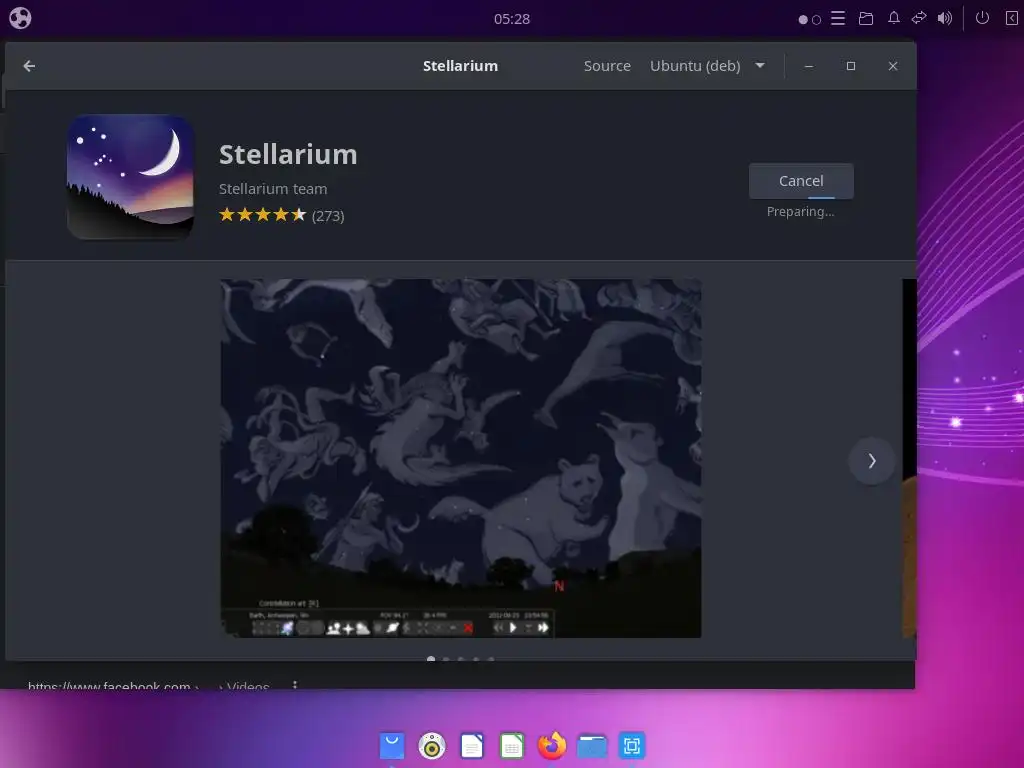Toggle the Raven sidebar panel icon
The width and height of the screenshot is (1024, 768).
pos(1011,18)
